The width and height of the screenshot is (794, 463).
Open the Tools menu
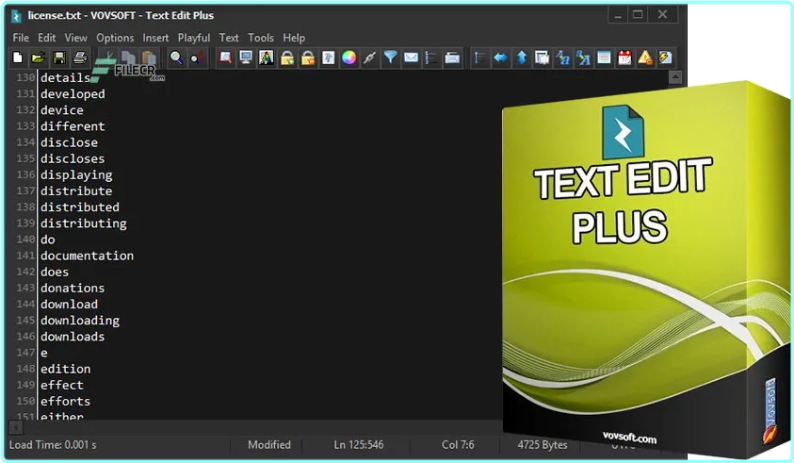[x=261, y=38]
